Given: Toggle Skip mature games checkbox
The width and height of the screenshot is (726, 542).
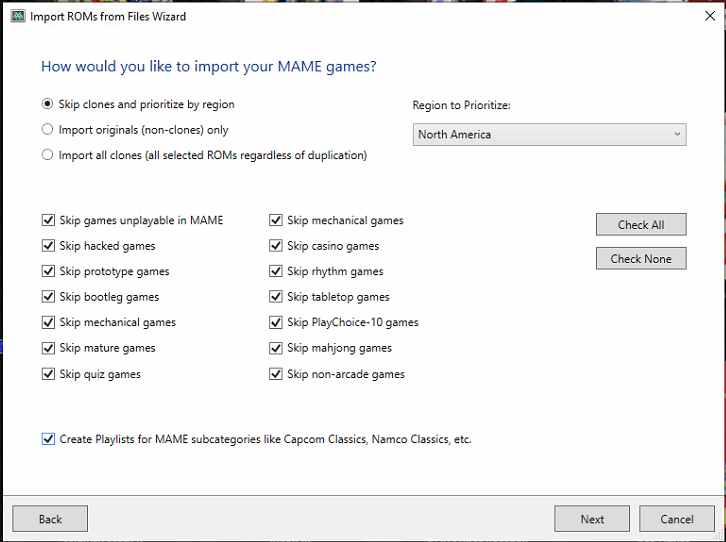Looking at the screenshot, I should [48, 348].
